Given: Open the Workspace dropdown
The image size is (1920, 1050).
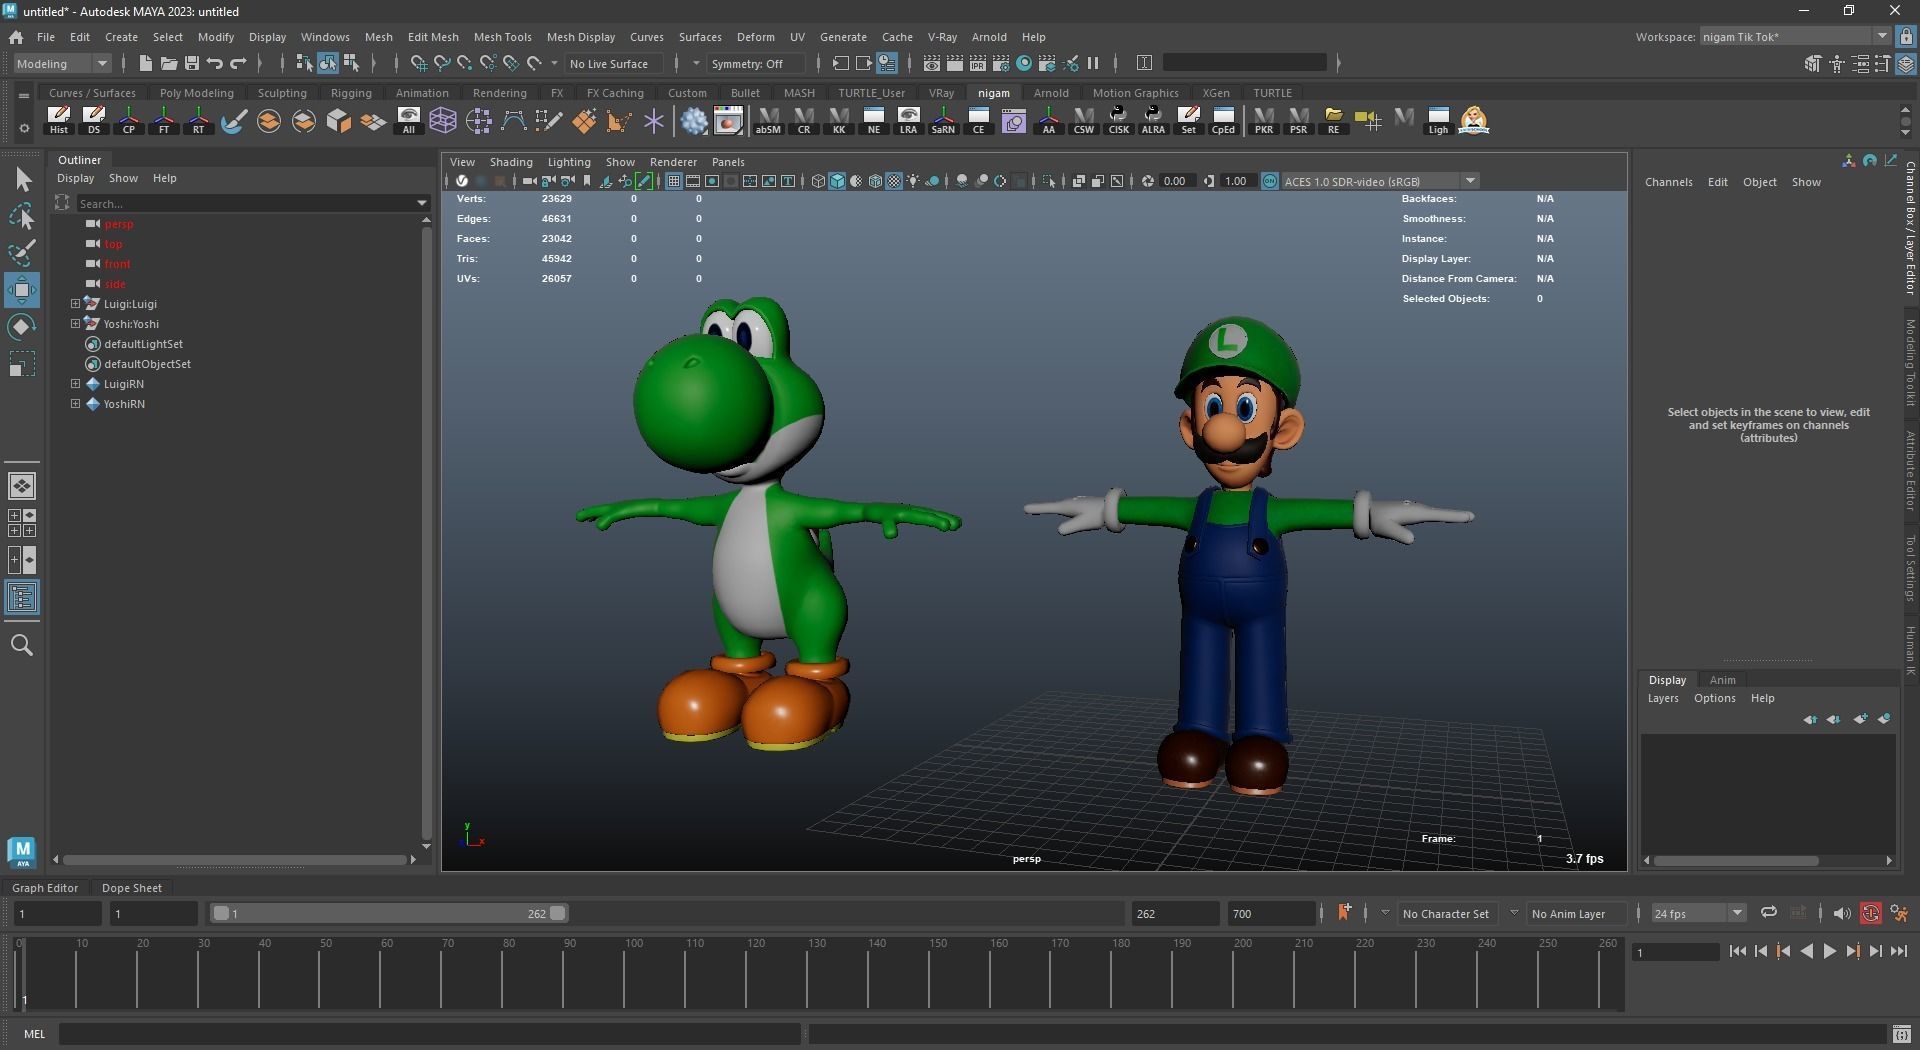Looking at the screenshot, I should tap(1795, 37).
